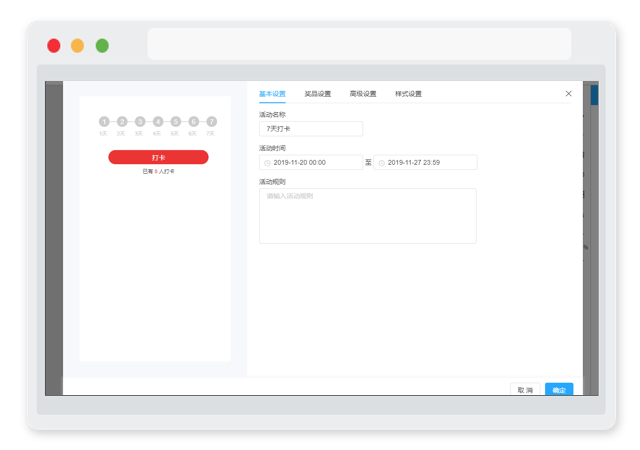Click the 取消 button
640x450 pixels.
pyautogui.click(x=525, y=390)
